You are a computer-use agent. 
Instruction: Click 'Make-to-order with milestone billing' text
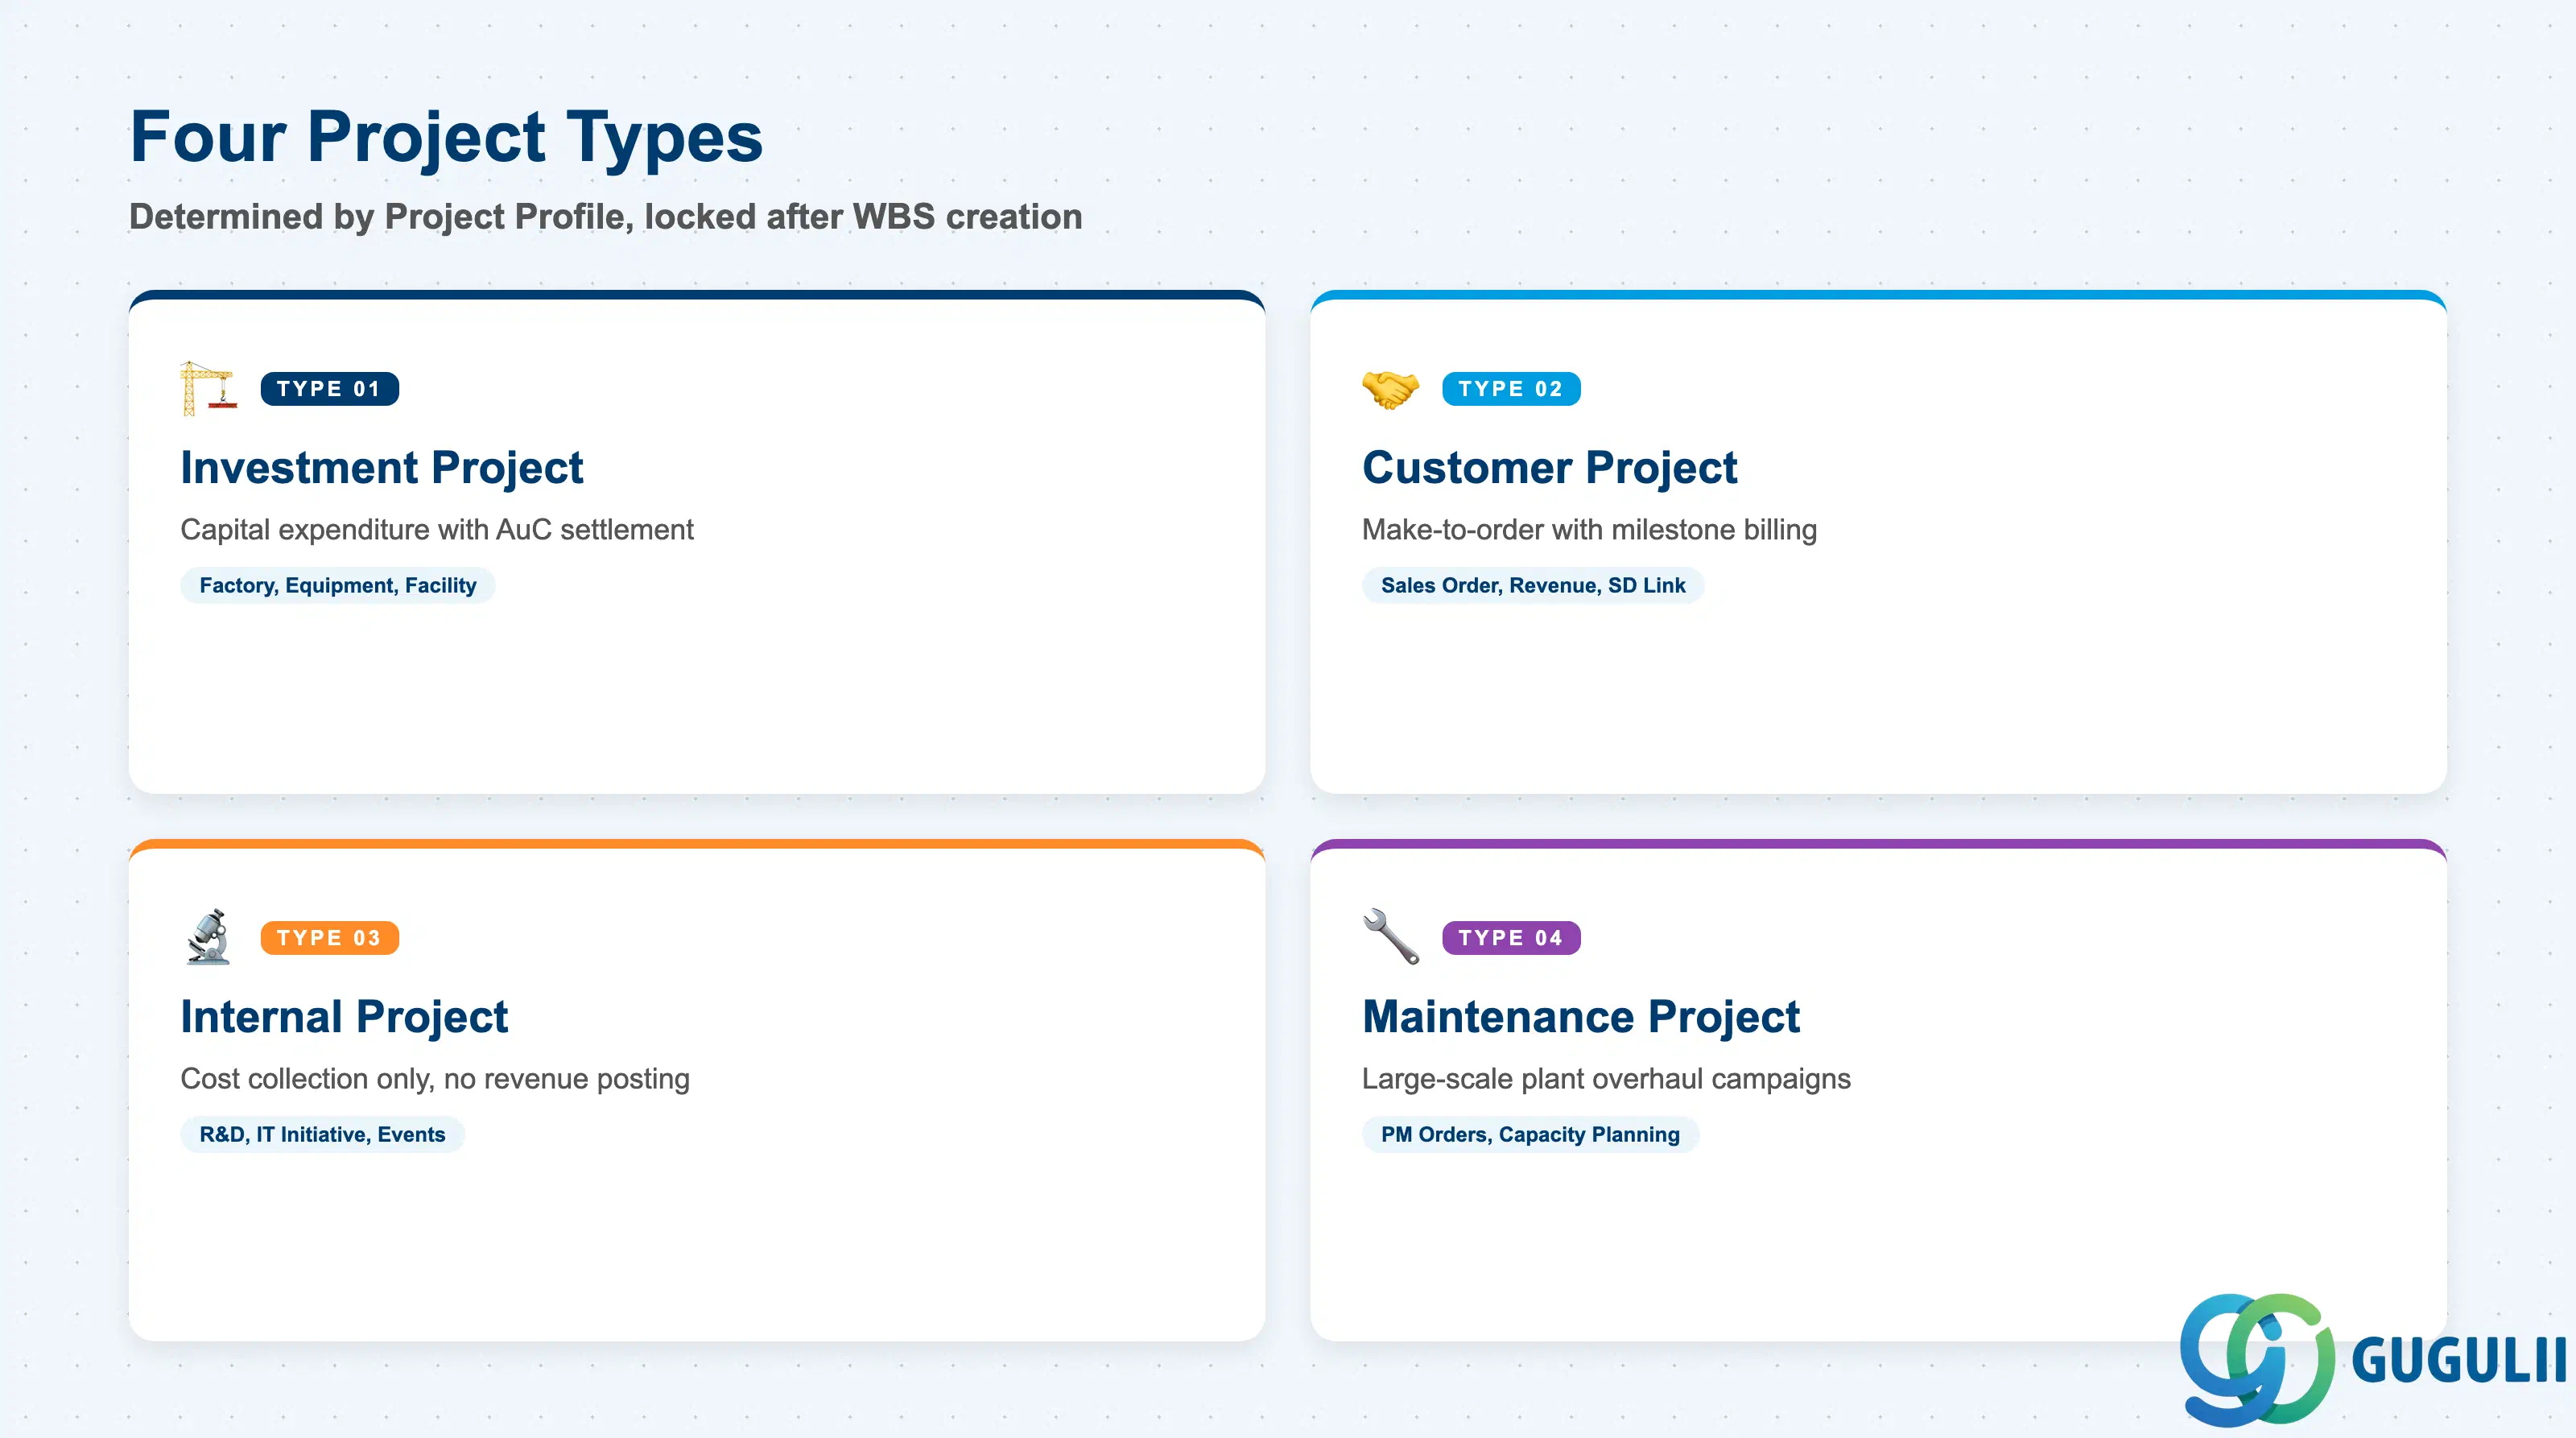[1589, 529]
